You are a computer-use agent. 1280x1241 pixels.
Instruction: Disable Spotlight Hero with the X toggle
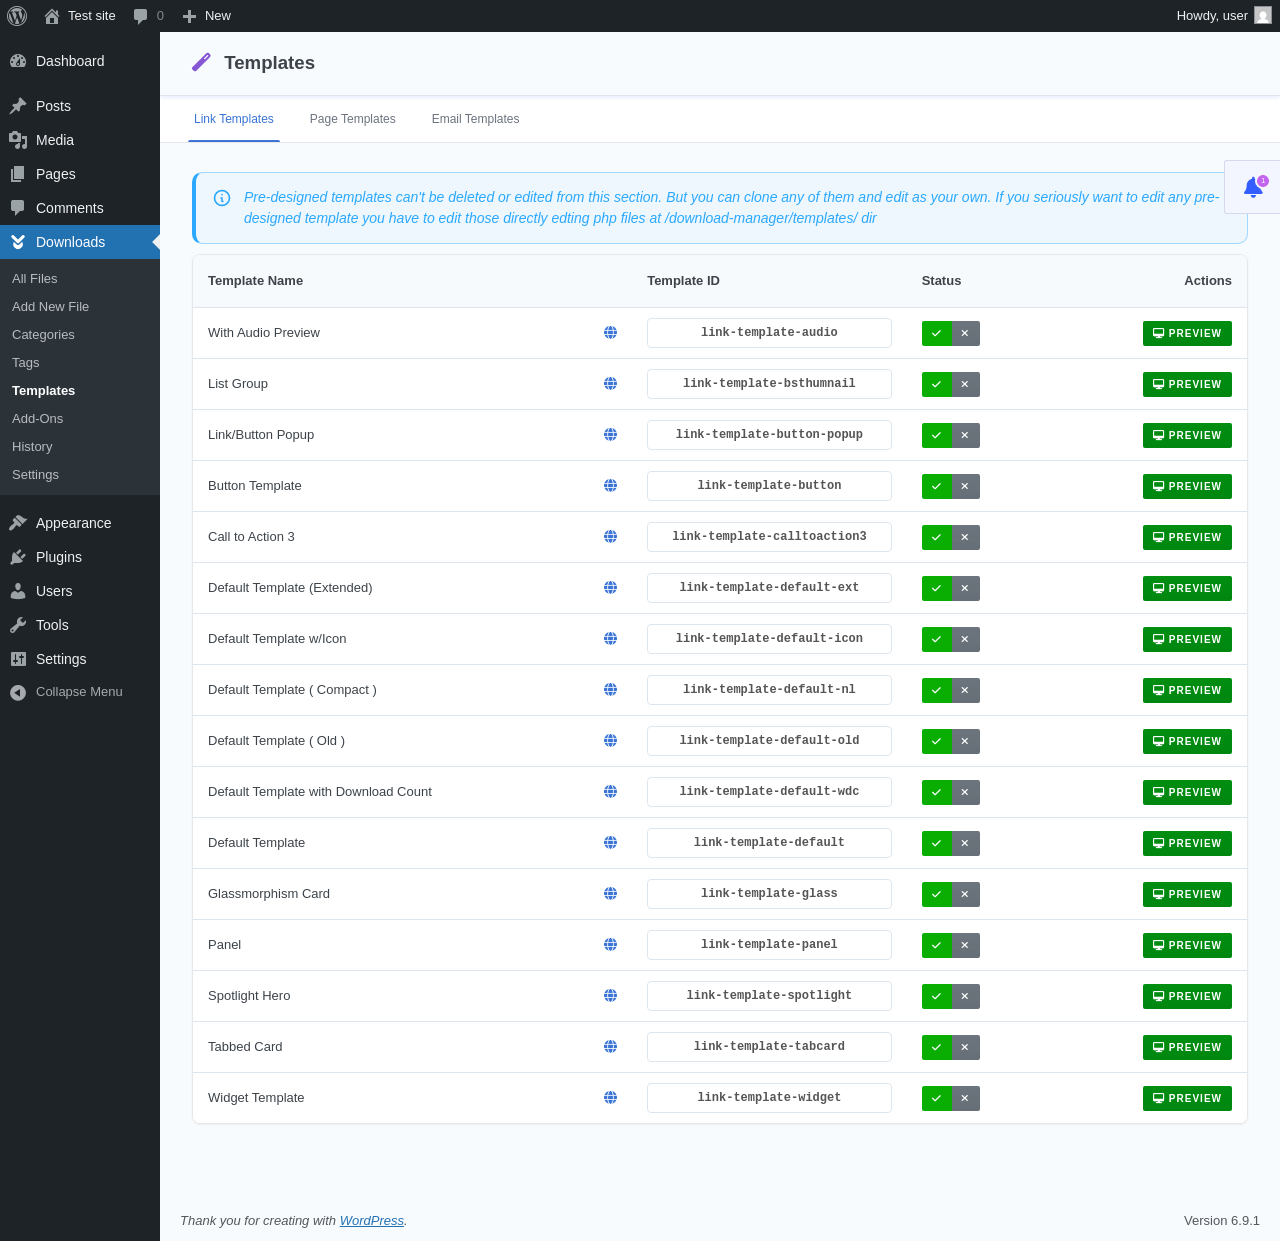click(965, 997)
